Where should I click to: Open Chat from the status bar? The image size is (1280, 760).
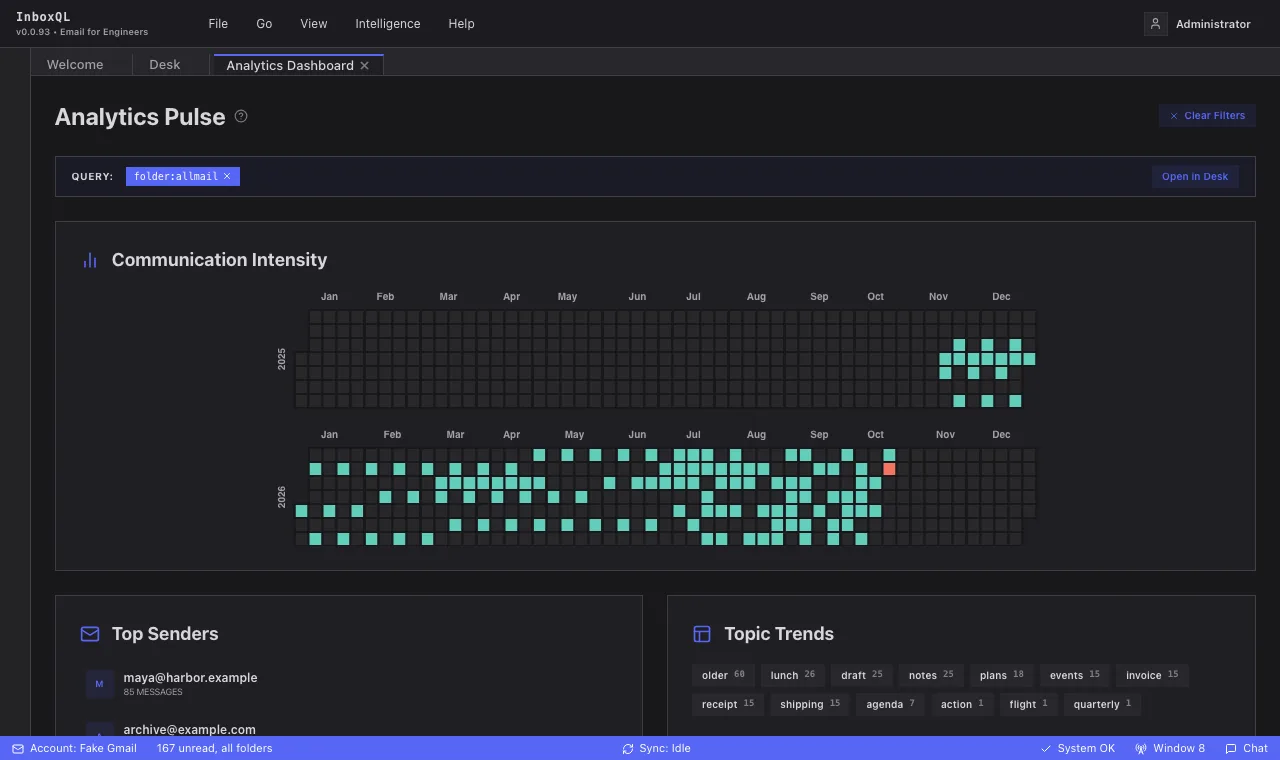(x=1246, y=748)
